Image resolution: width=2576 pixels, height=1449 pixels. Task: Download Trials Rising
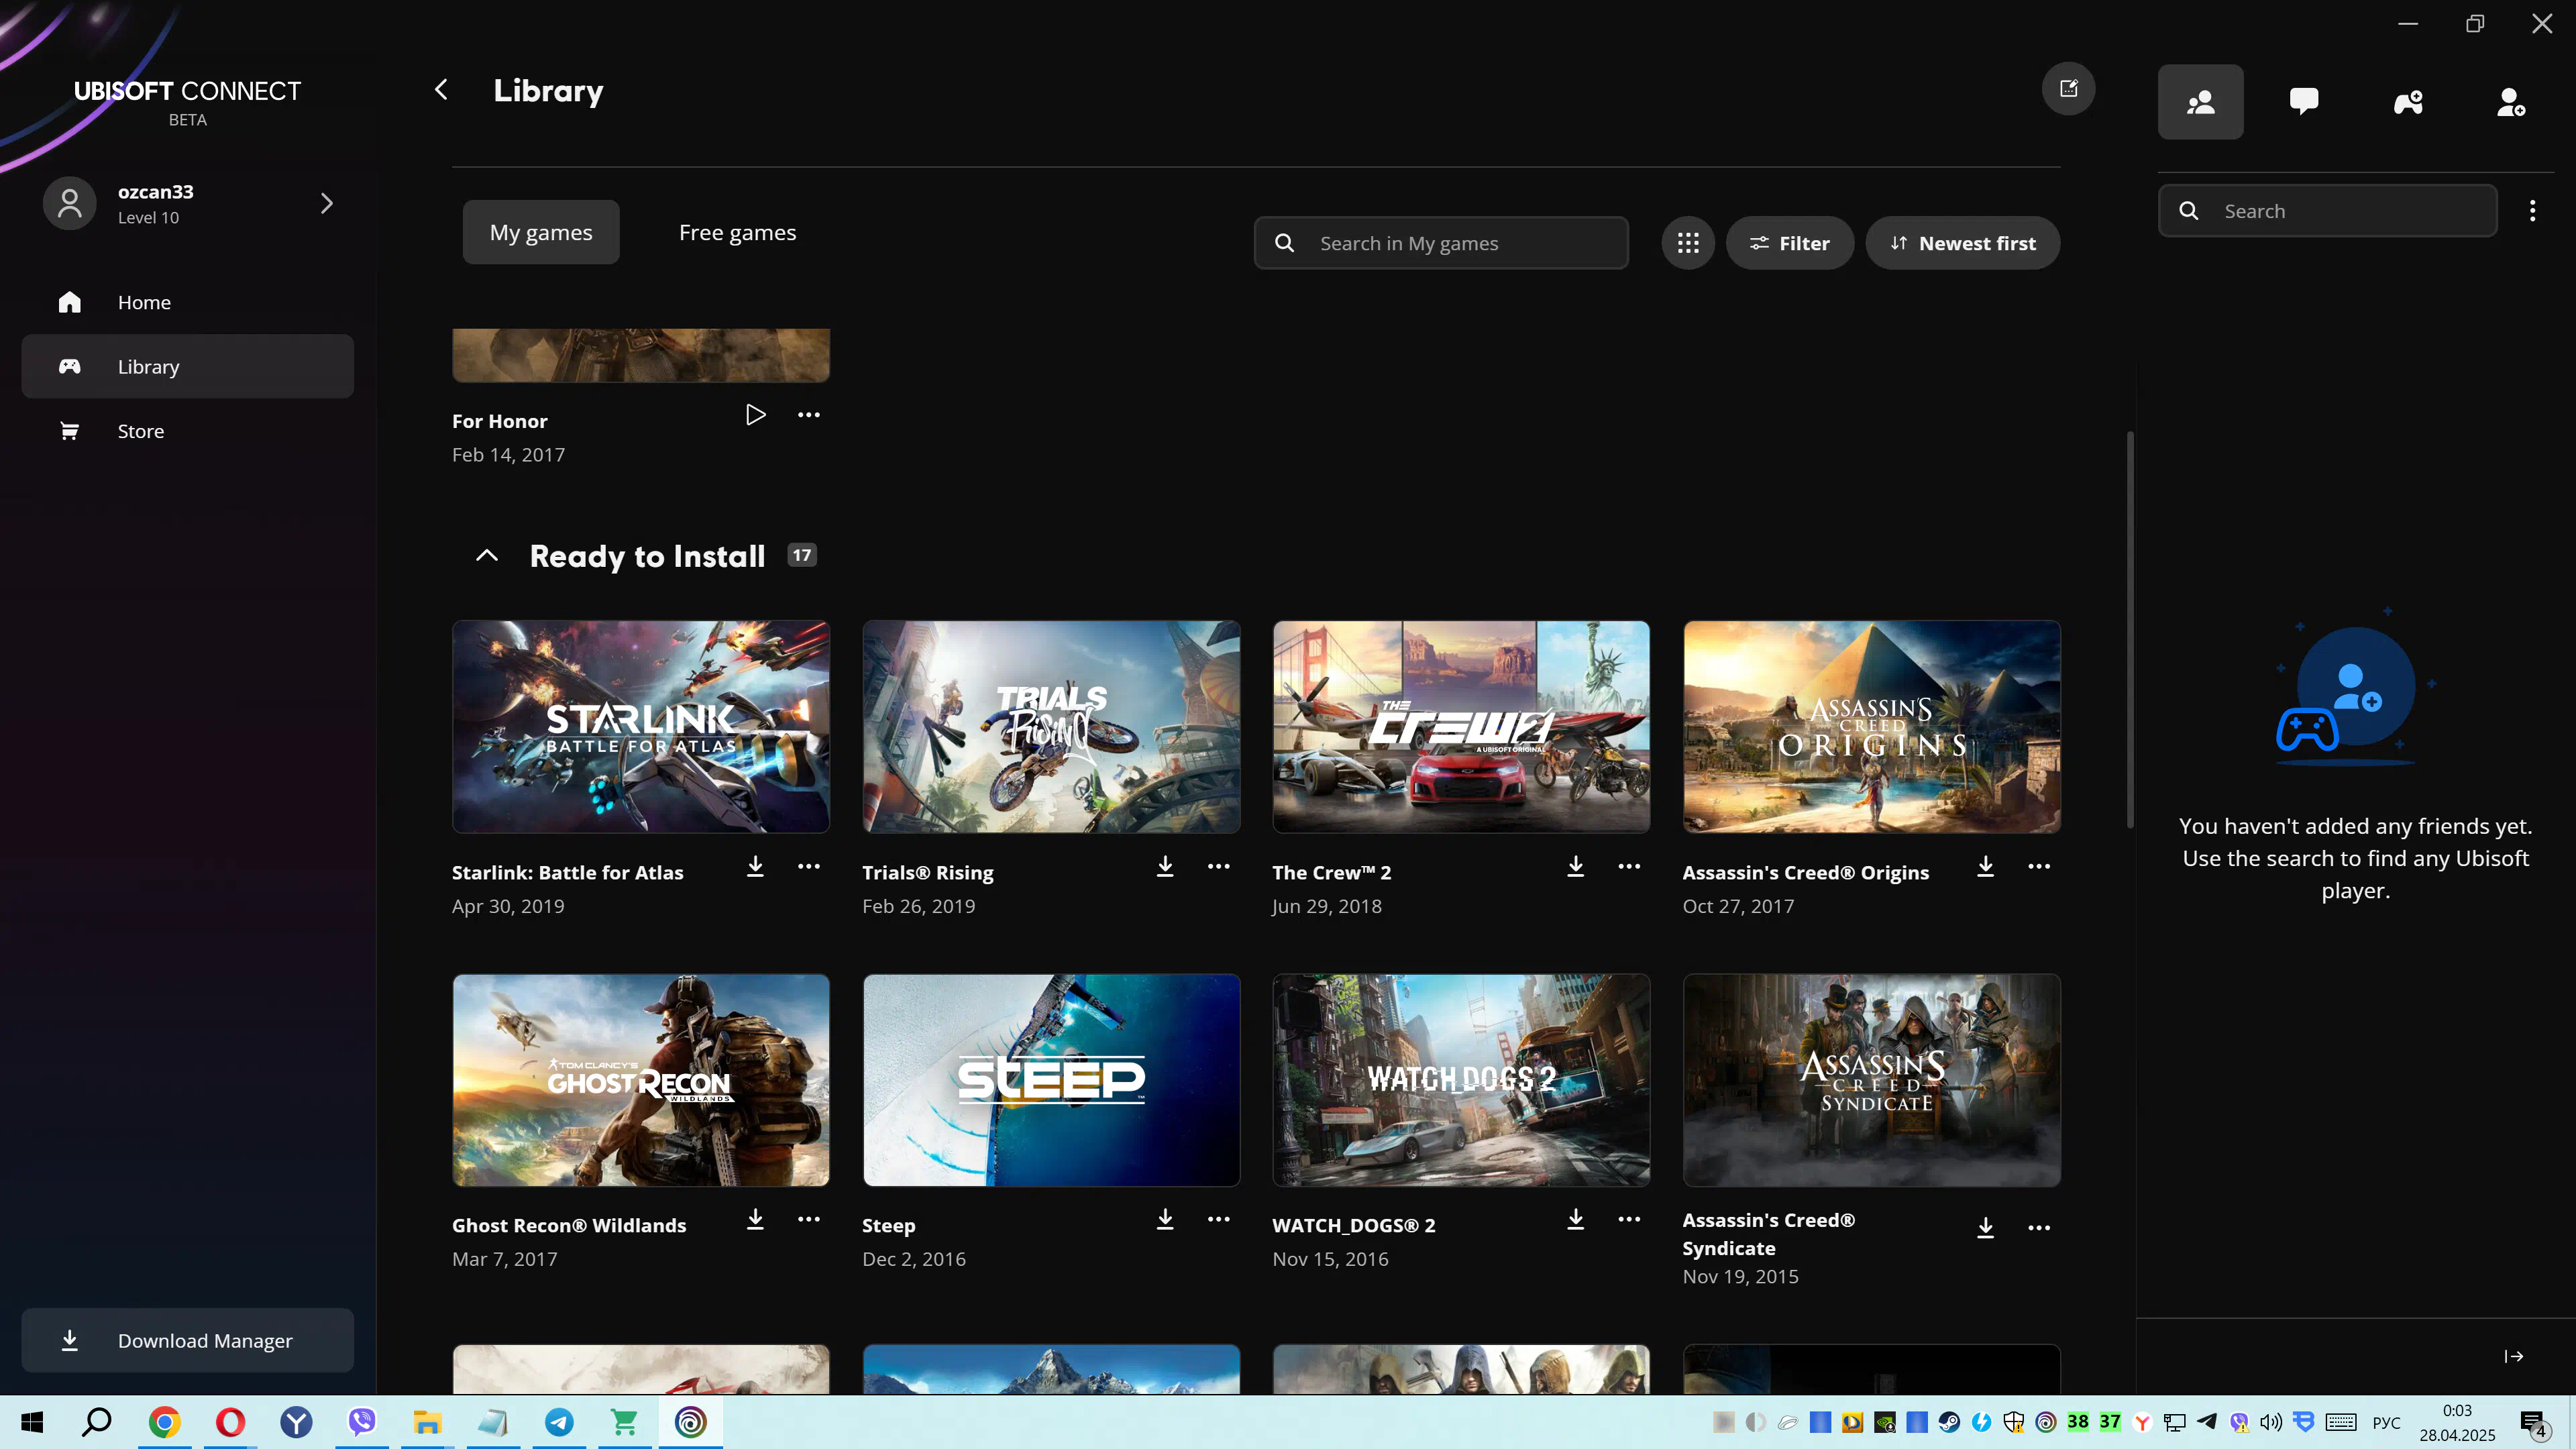(1165, 866)
